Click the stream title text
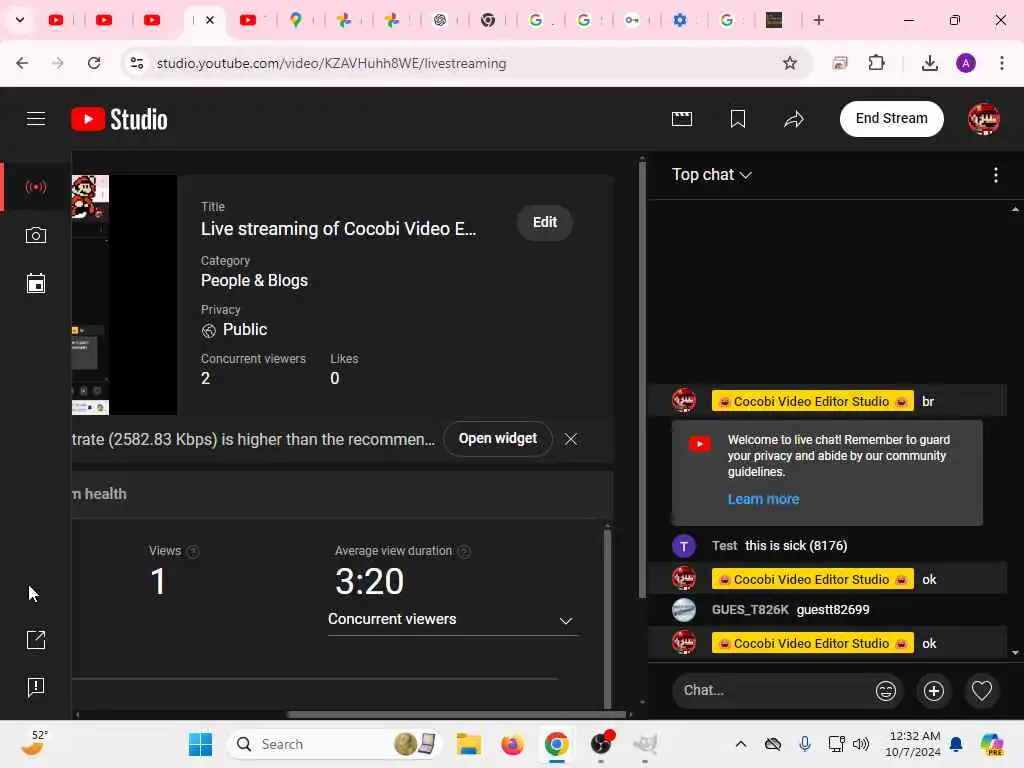1024x768 pixels. coord(338,229)
